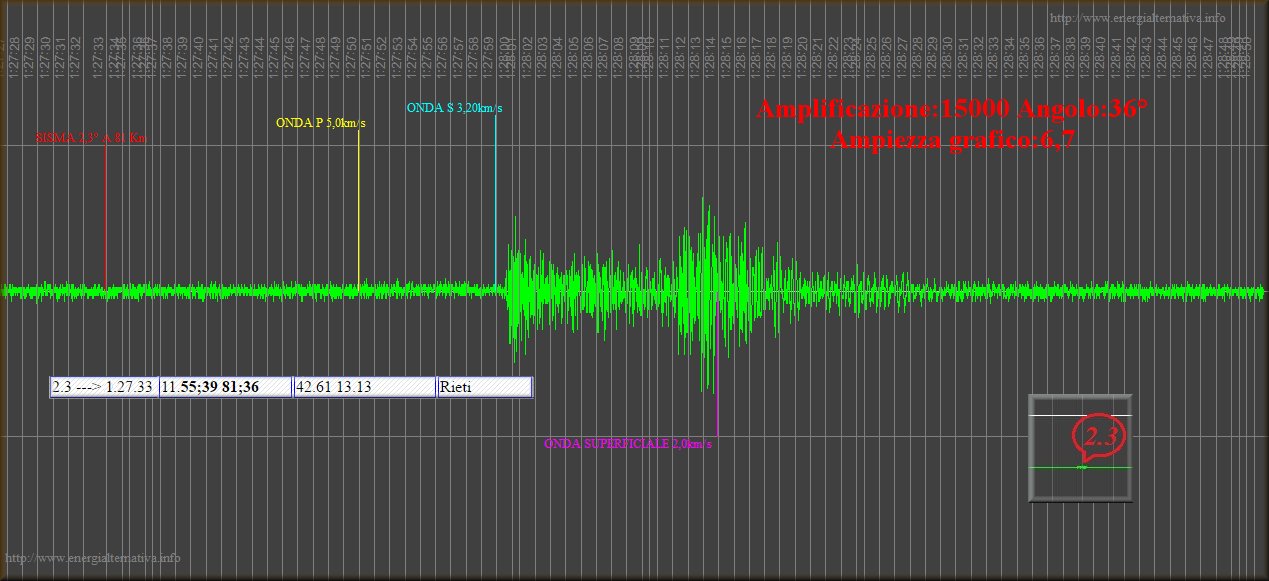This screenshot has height=581, width=1269.
Task: Click the coordinates cell '42.61 13.13'
Action: point(365,387)
